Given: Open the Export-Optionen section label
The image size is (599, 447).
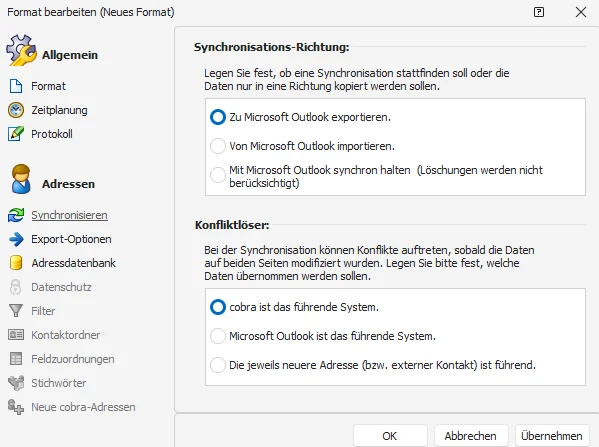Looking at the screenshot, I should coord(71,239).
